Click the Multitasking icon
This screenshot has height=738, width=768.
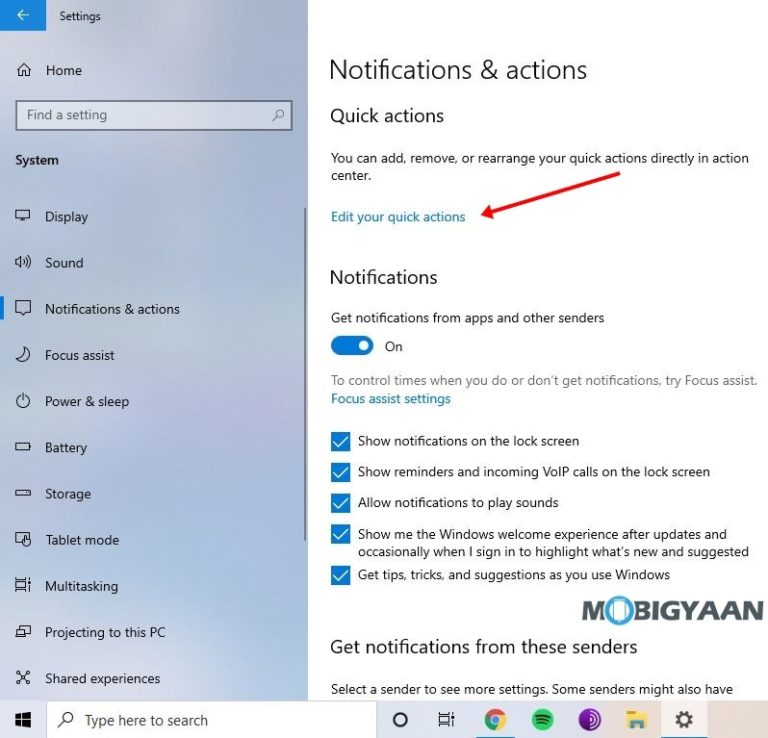click(23, 585)
